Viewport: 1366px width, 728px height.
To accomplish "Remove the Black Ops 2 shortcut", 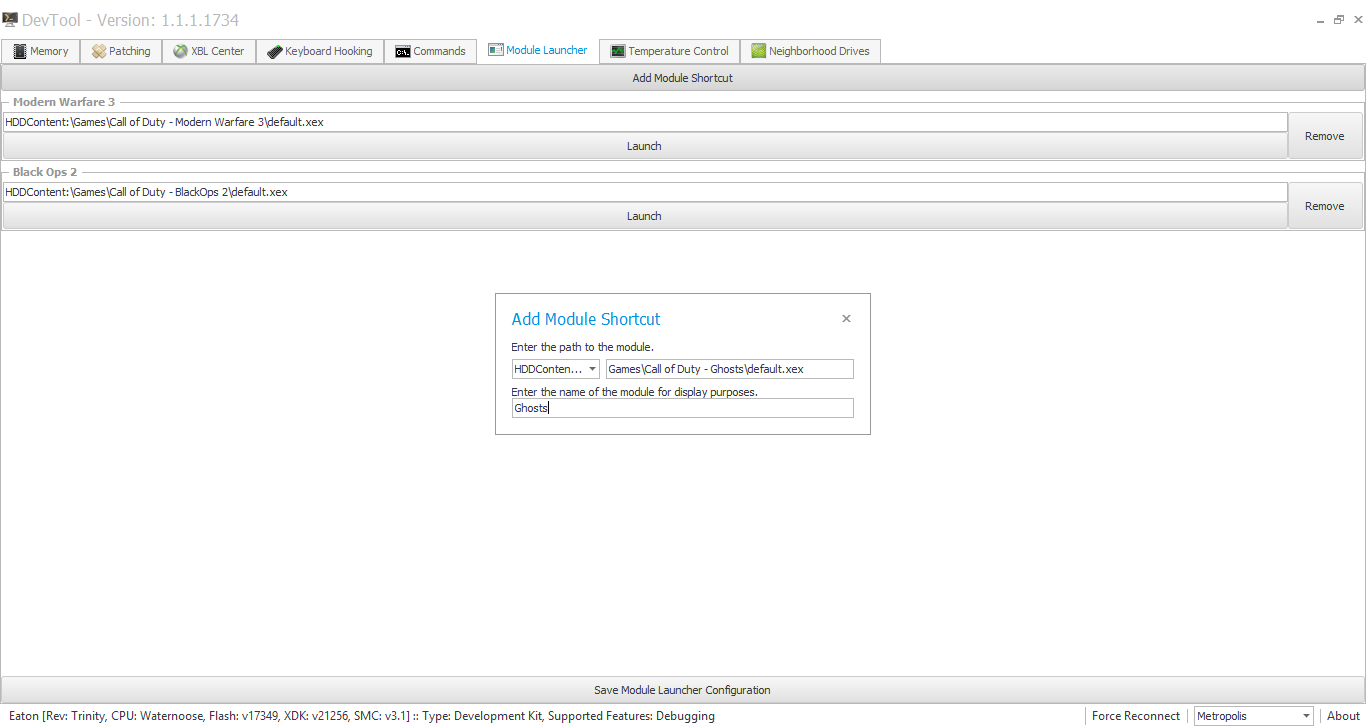I will pos(1325,206).
